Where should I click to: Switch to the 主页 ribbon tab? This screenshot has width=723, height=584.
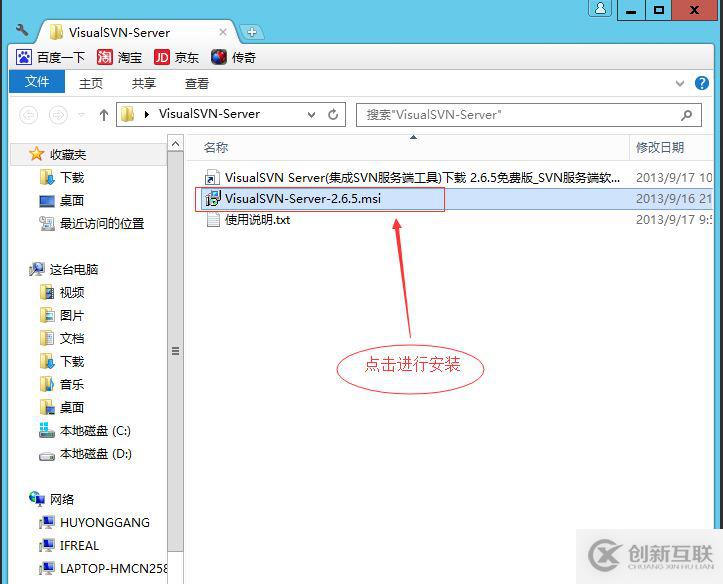click(x=91, y=83)
